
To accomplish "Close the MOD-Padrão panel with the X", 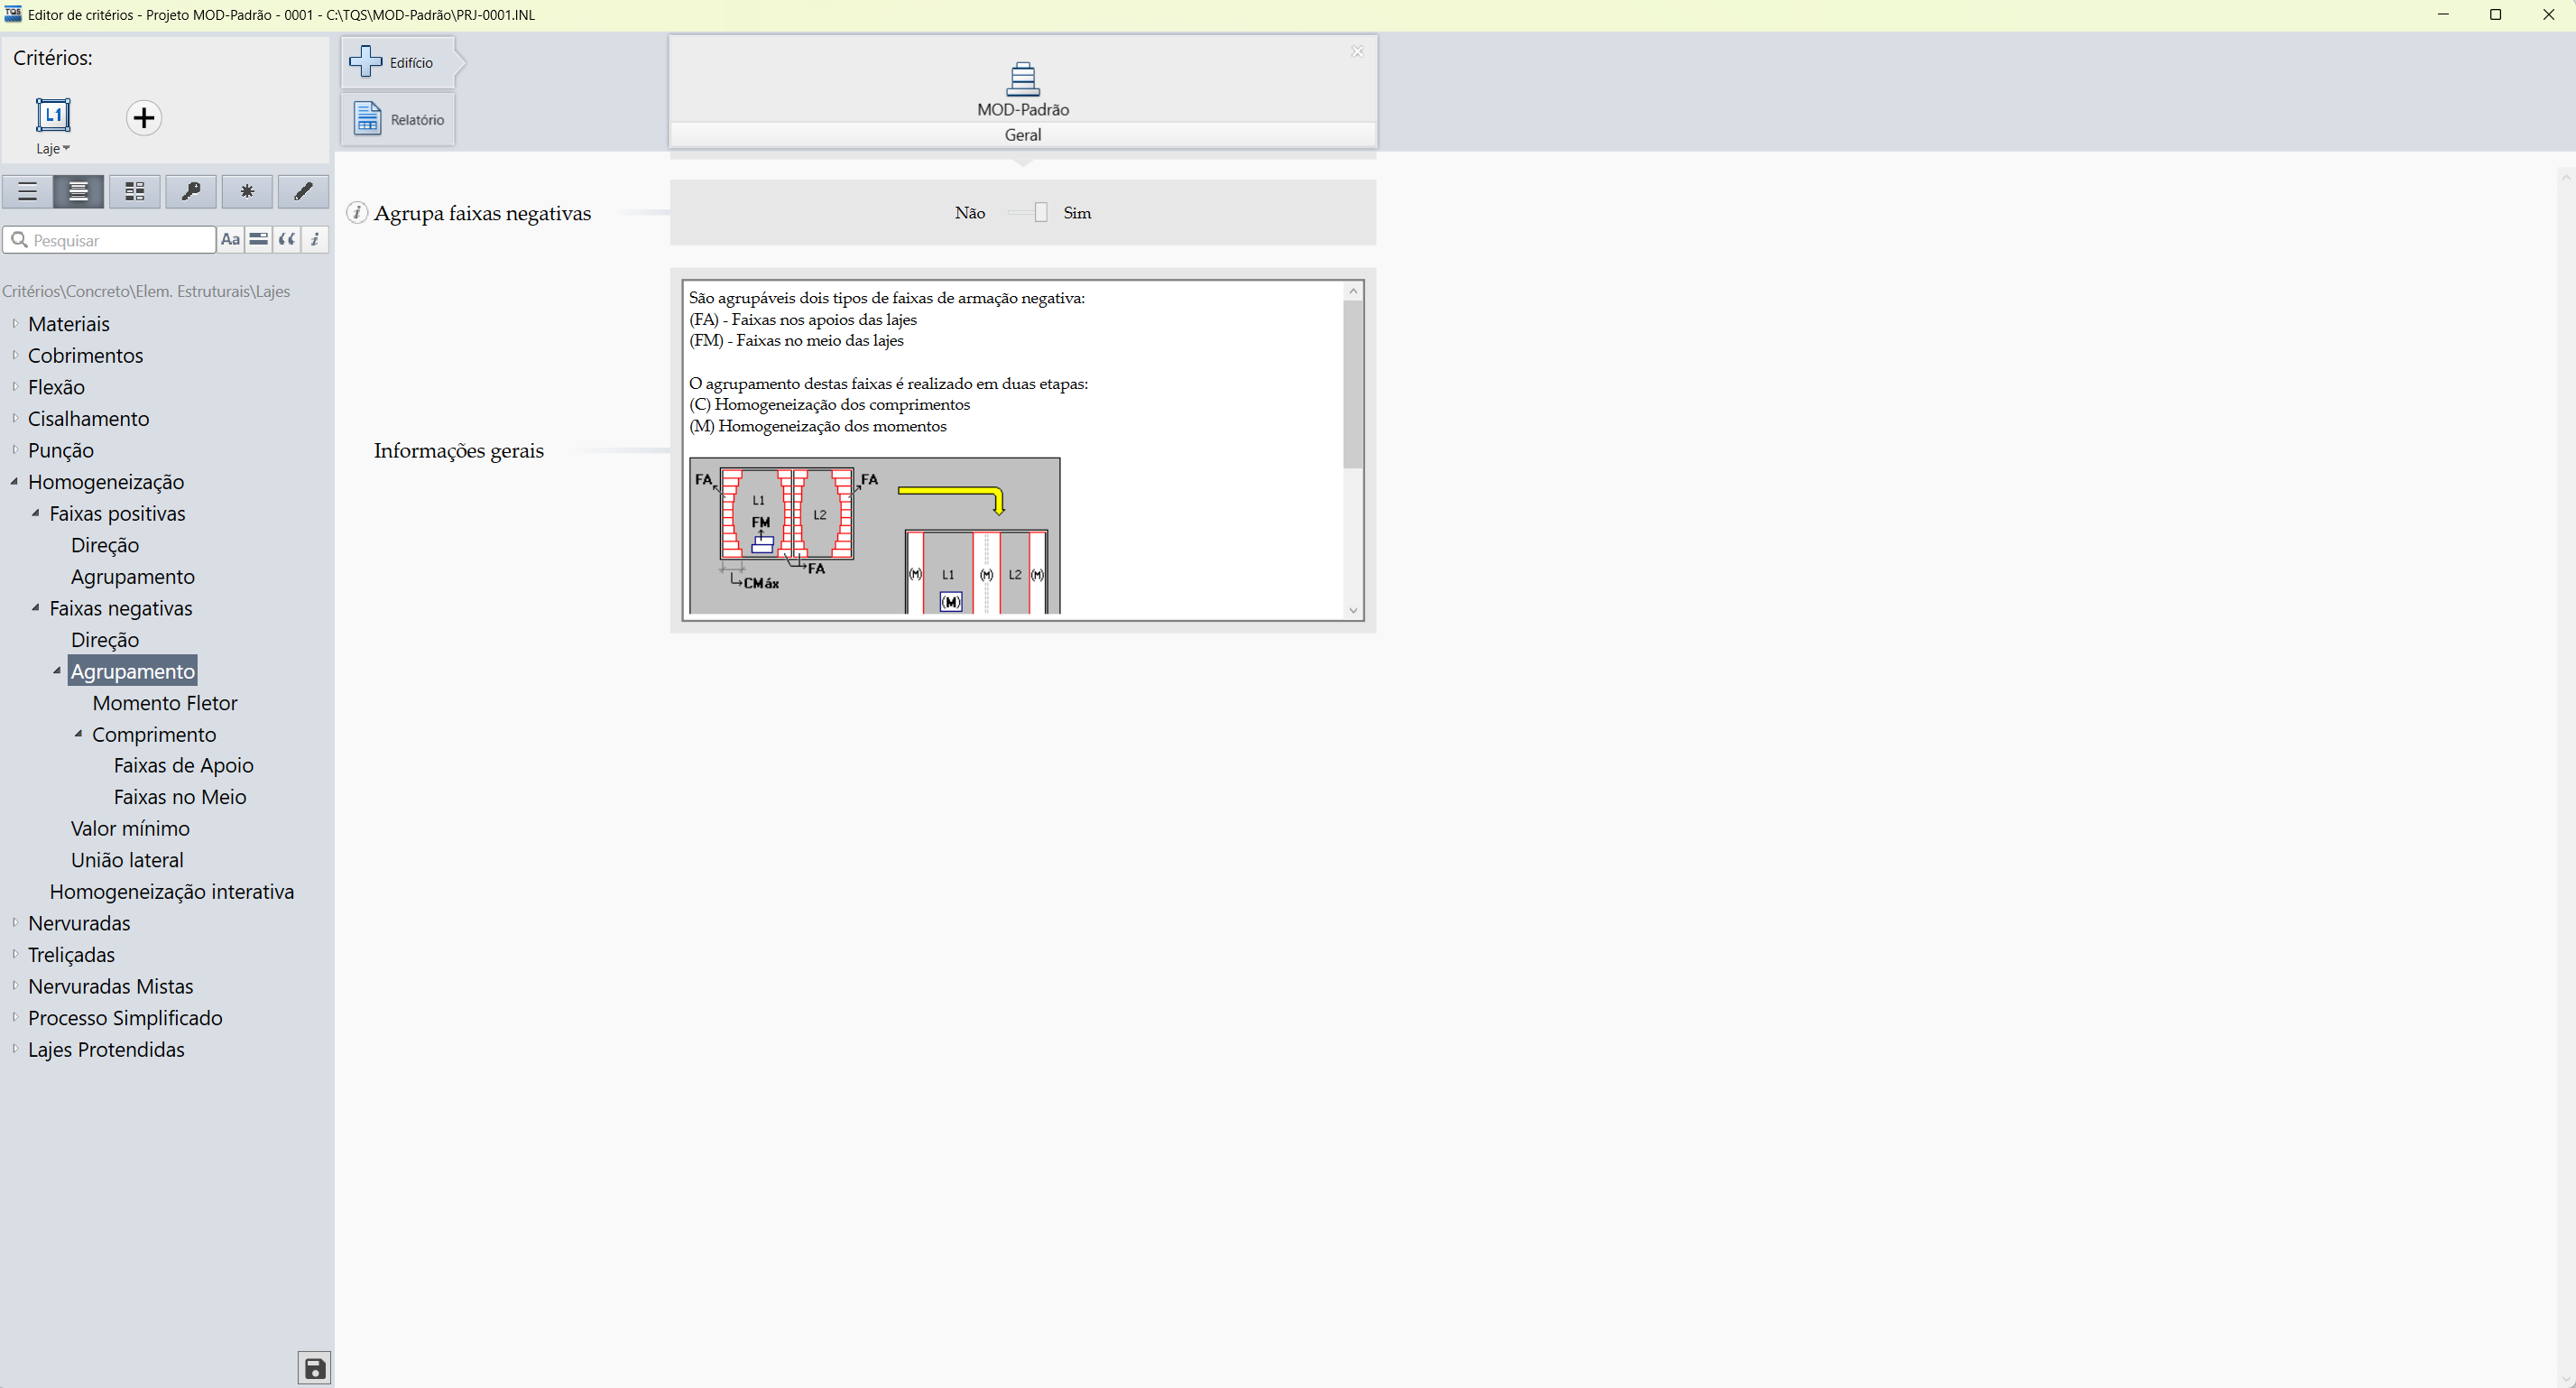I will (x=1357, y=51).
